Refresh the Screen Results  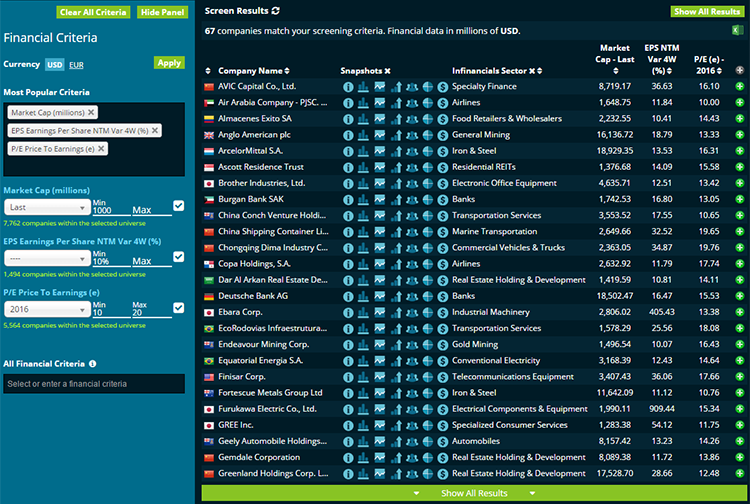point(276,11)
